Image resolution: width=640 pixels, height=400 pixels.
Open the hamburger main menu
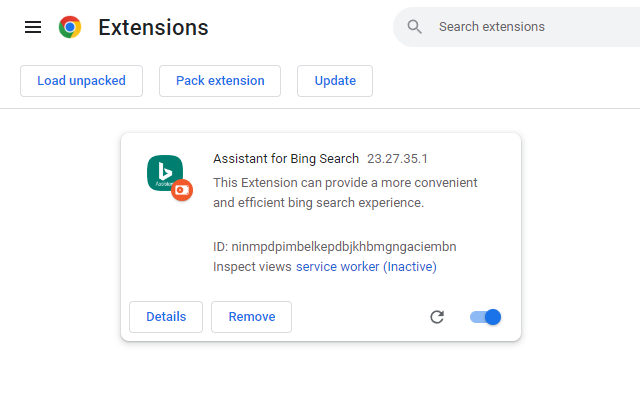coord(33,27)
